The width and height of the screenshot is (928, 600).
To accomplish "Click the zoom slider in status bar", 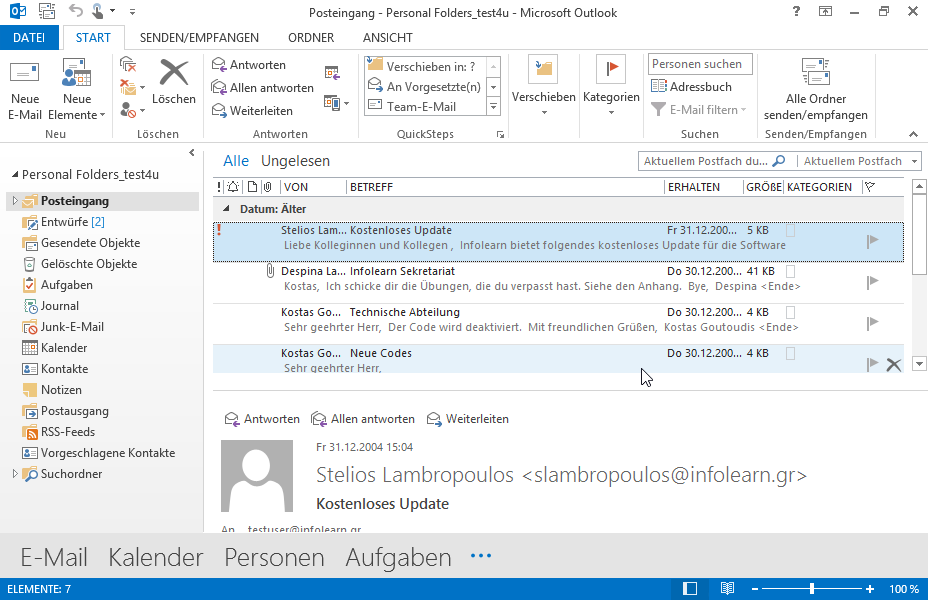I will 811,589.
